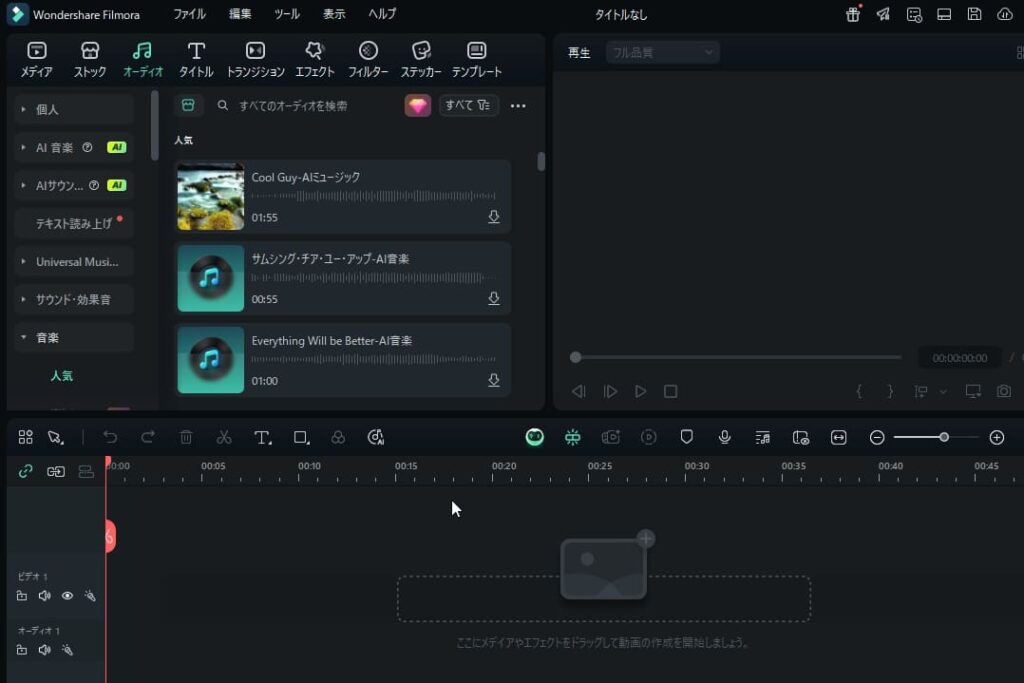Collapse the 音楽 category
Viewport: 1024px width, 683px height.
tap(74, 337)
